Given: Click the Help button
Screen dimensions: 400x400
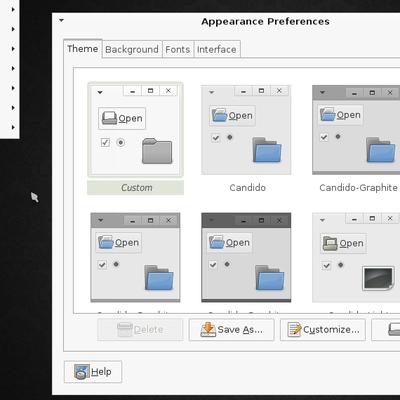Looking at the screenshot, I should 93,372.
